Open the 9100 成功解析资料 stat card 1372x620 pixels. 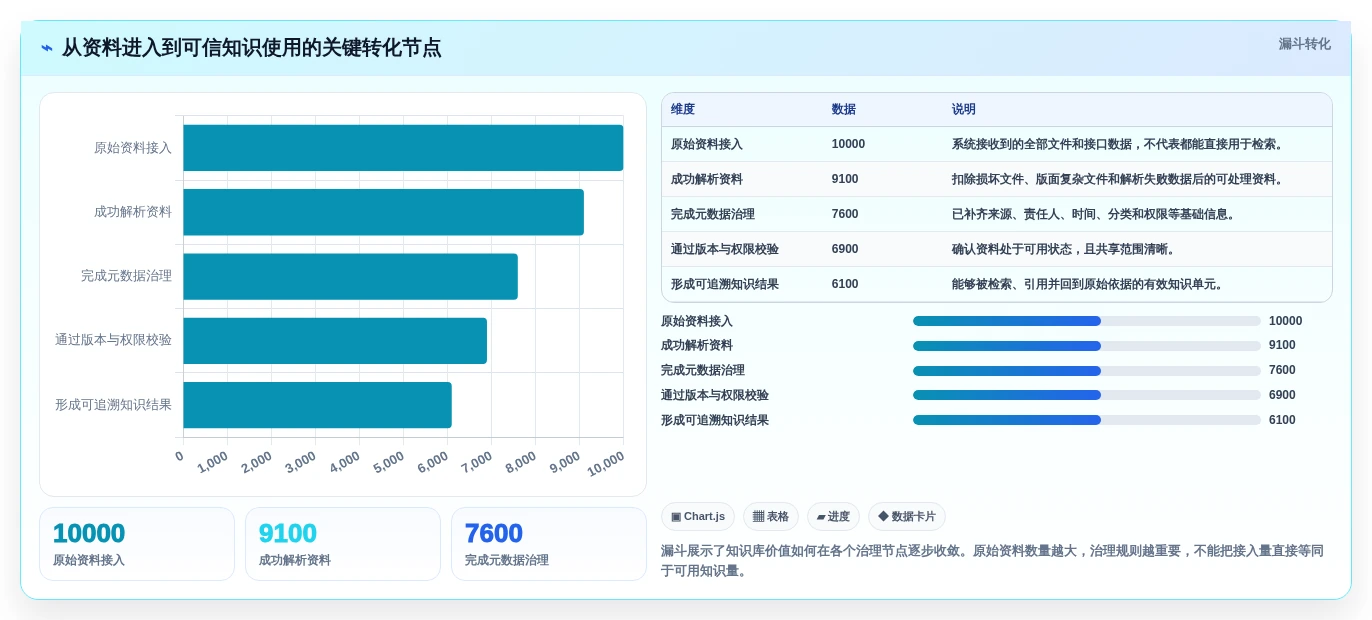point(343,544)
